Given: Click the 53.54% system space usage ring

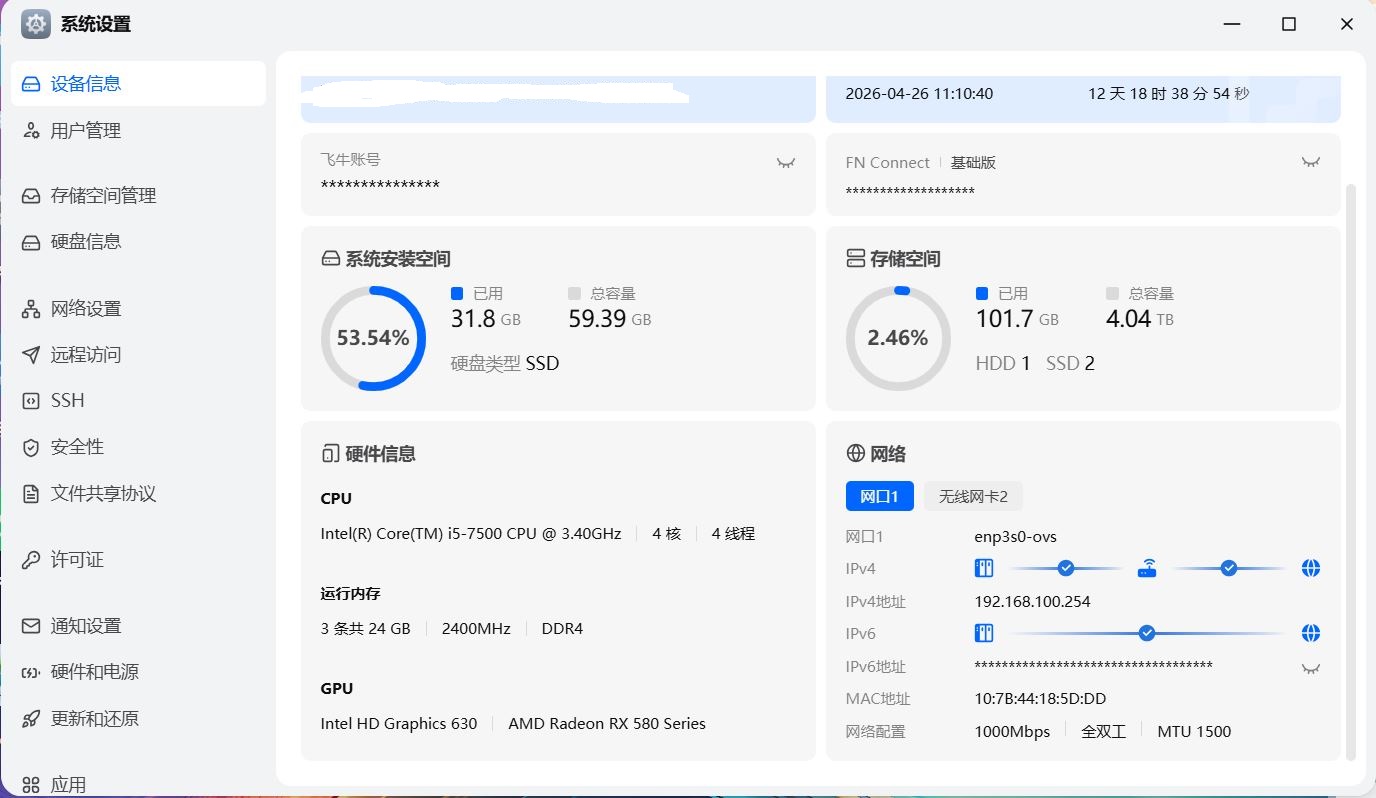Looking at the screenshot, I should pyautogui.click(x=373, y=338).
